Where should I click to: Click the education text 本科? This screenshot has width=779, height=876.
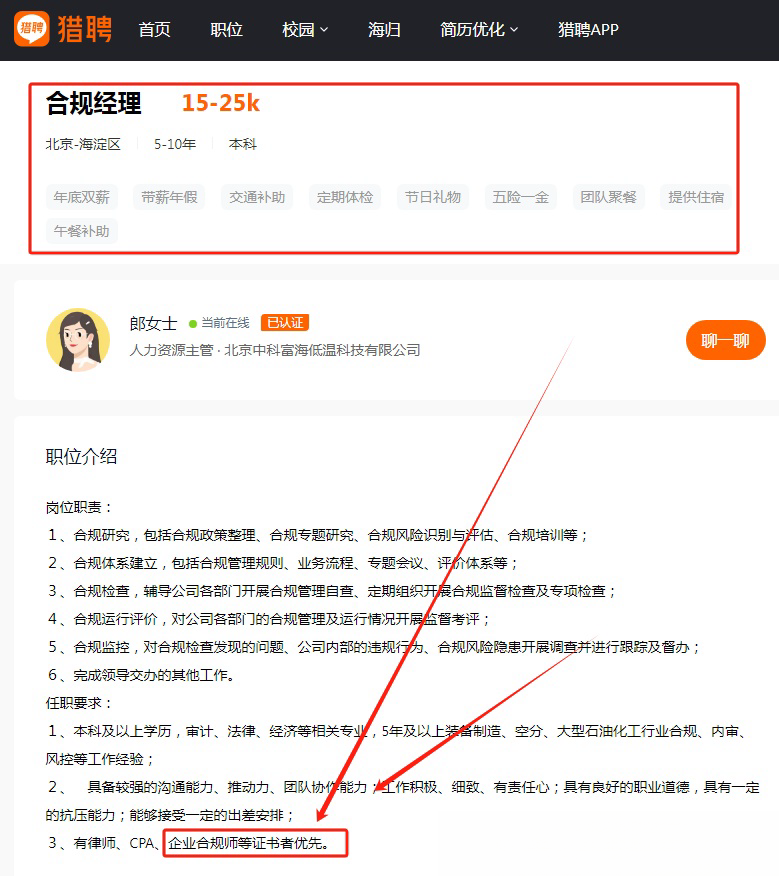click(x=243, y=144)
